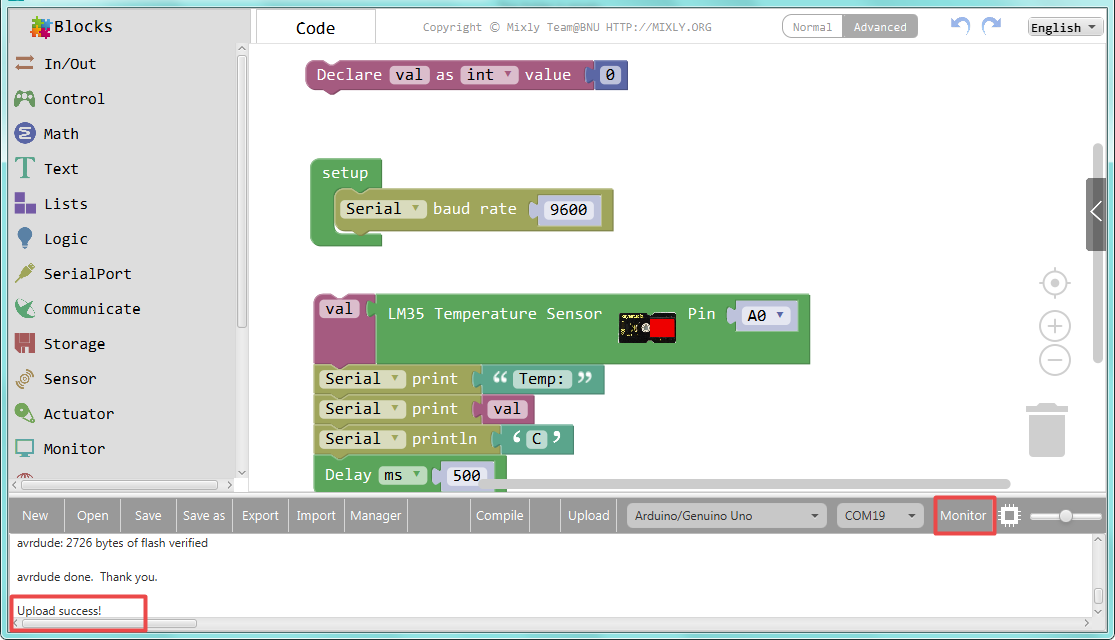The height and width of the screenshot is (640, 1115).
Task: Click the Save as button
Action: (204, 516)
